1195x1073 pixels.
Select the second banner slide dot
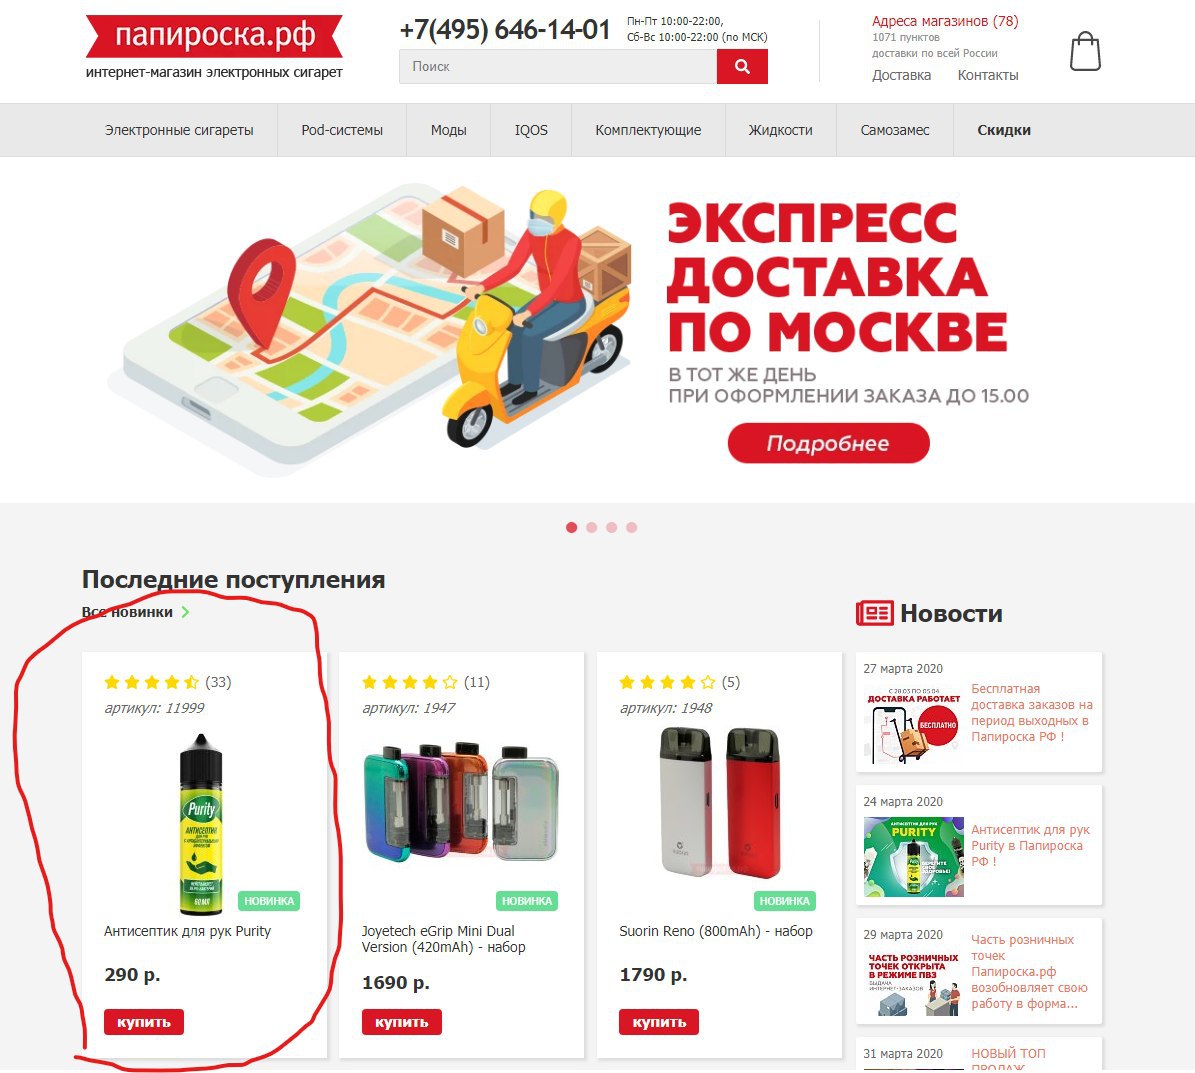(x=591, y=527)
